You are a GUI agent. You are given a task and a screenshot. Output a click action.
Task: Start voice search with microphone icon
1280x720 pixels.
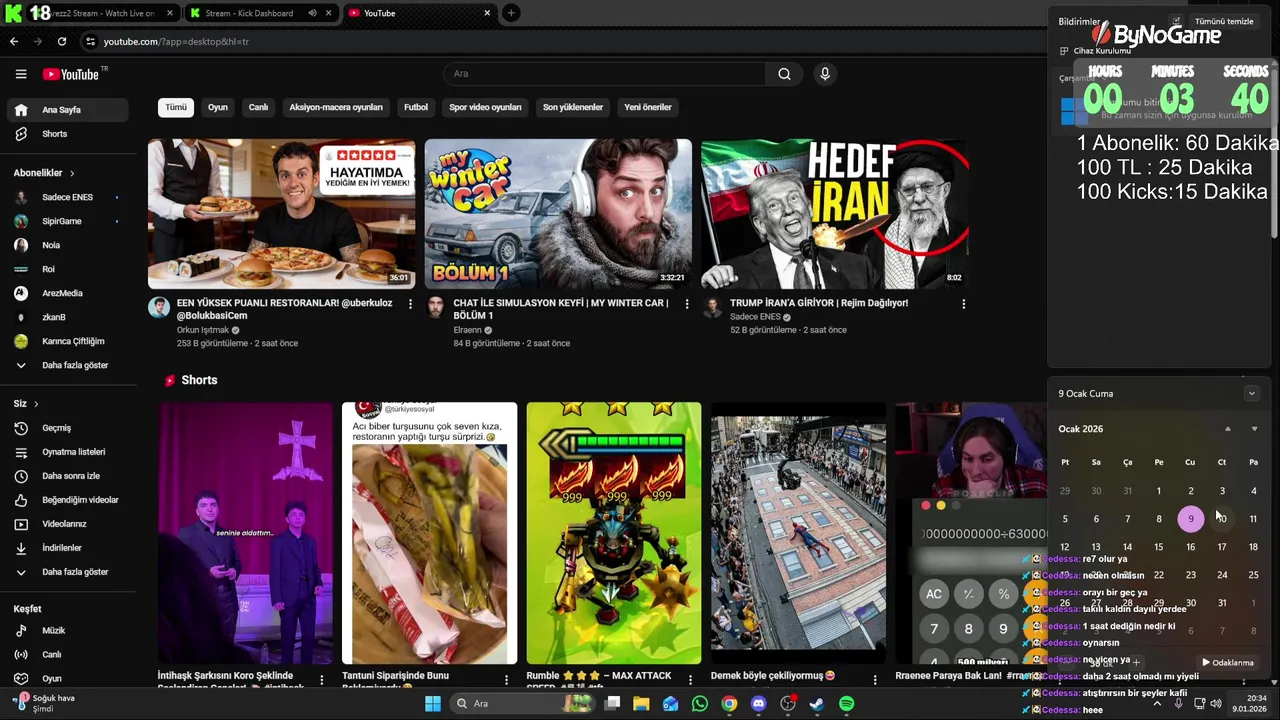point(825,74)
